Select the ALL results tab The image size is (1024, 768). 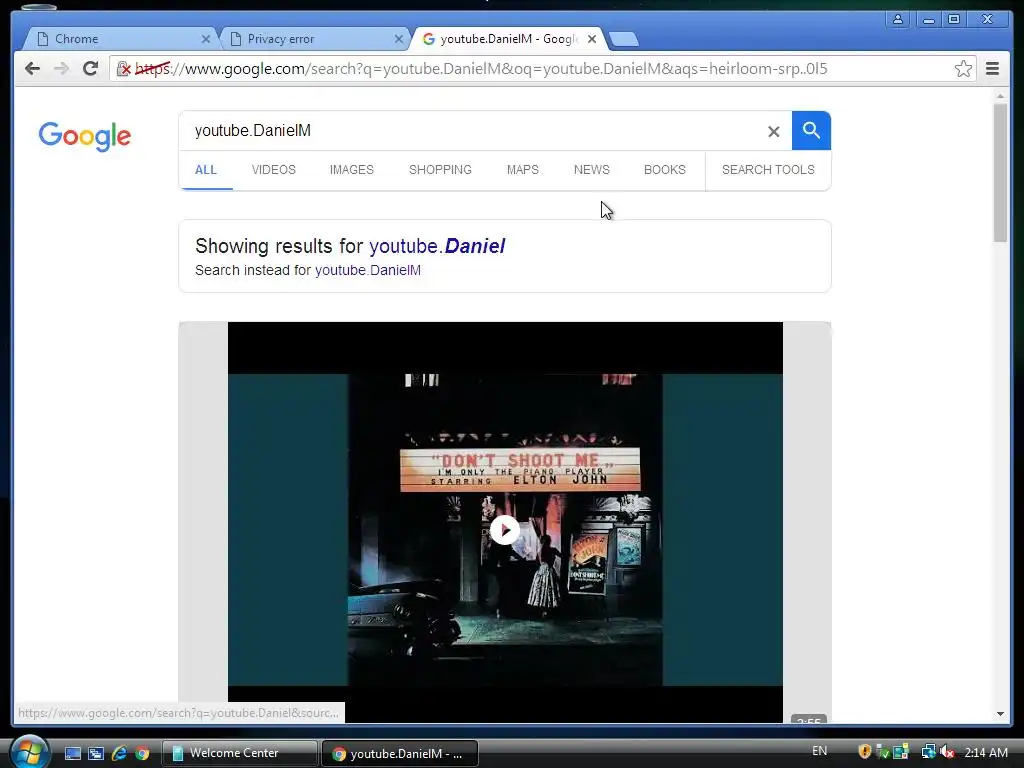pos(206,170)
